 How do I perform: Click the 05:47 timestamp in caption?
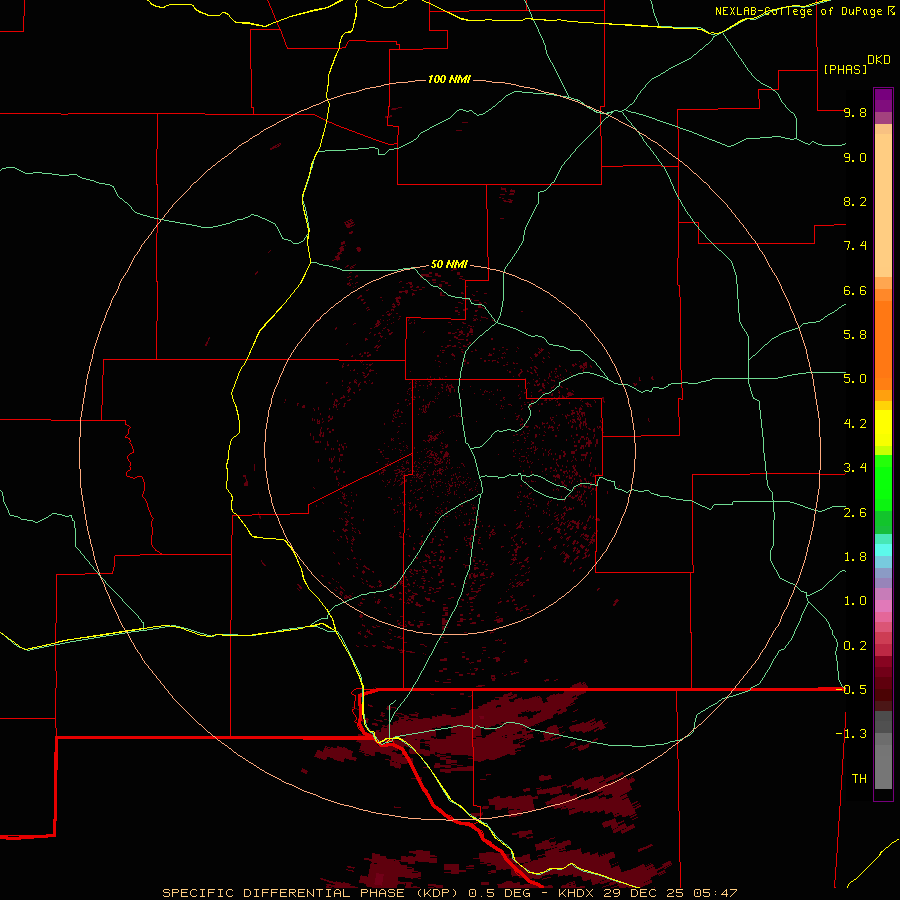tap(715, 893)
